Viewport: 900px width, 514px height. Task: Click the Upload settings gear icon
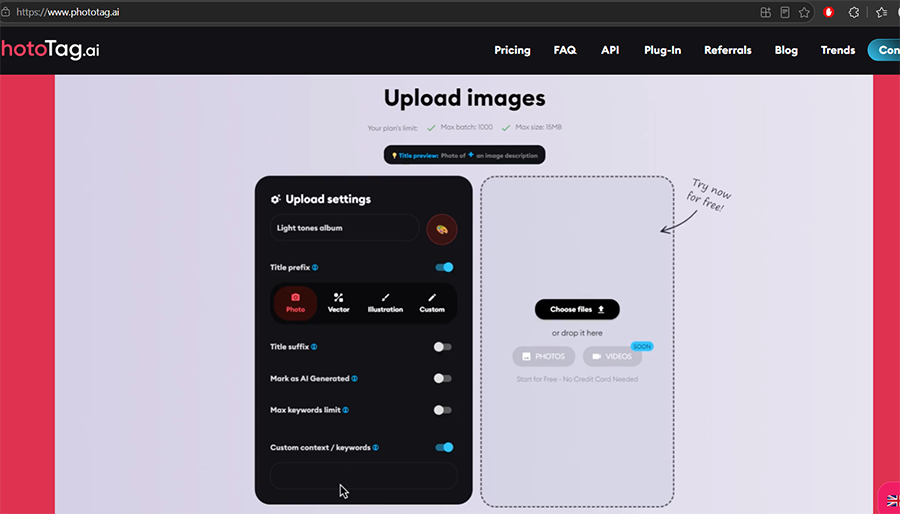click(x=276, y=199)
